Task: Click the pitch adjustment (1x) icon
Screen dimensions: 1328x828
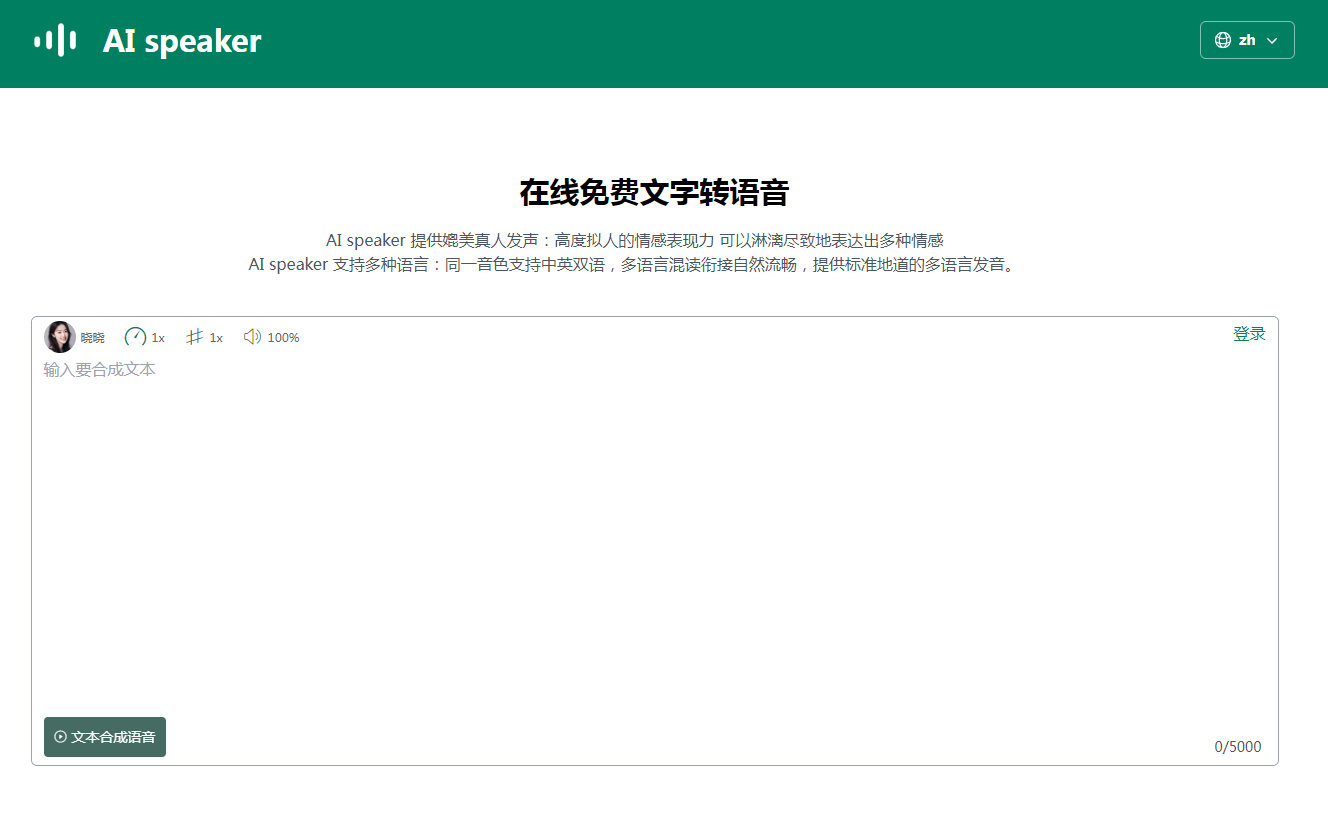Action: [196, 337]
